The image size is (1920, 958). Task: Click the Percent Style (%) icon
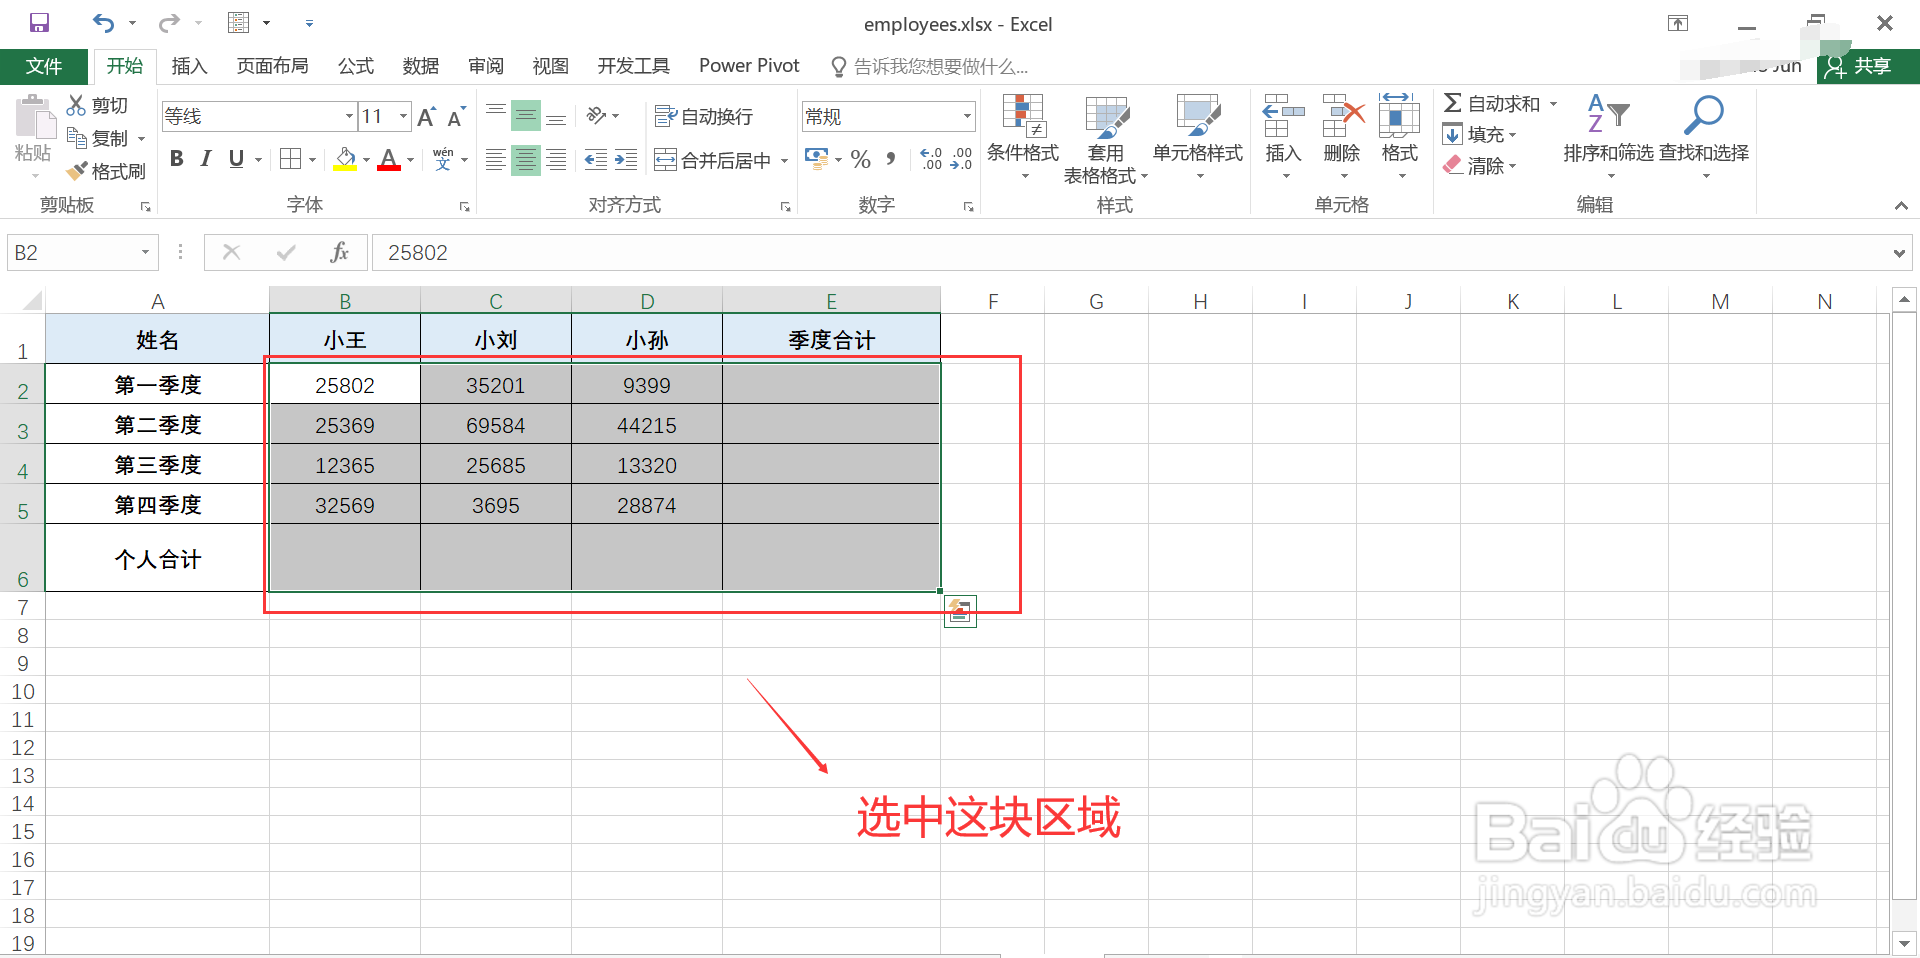[859, 159]
